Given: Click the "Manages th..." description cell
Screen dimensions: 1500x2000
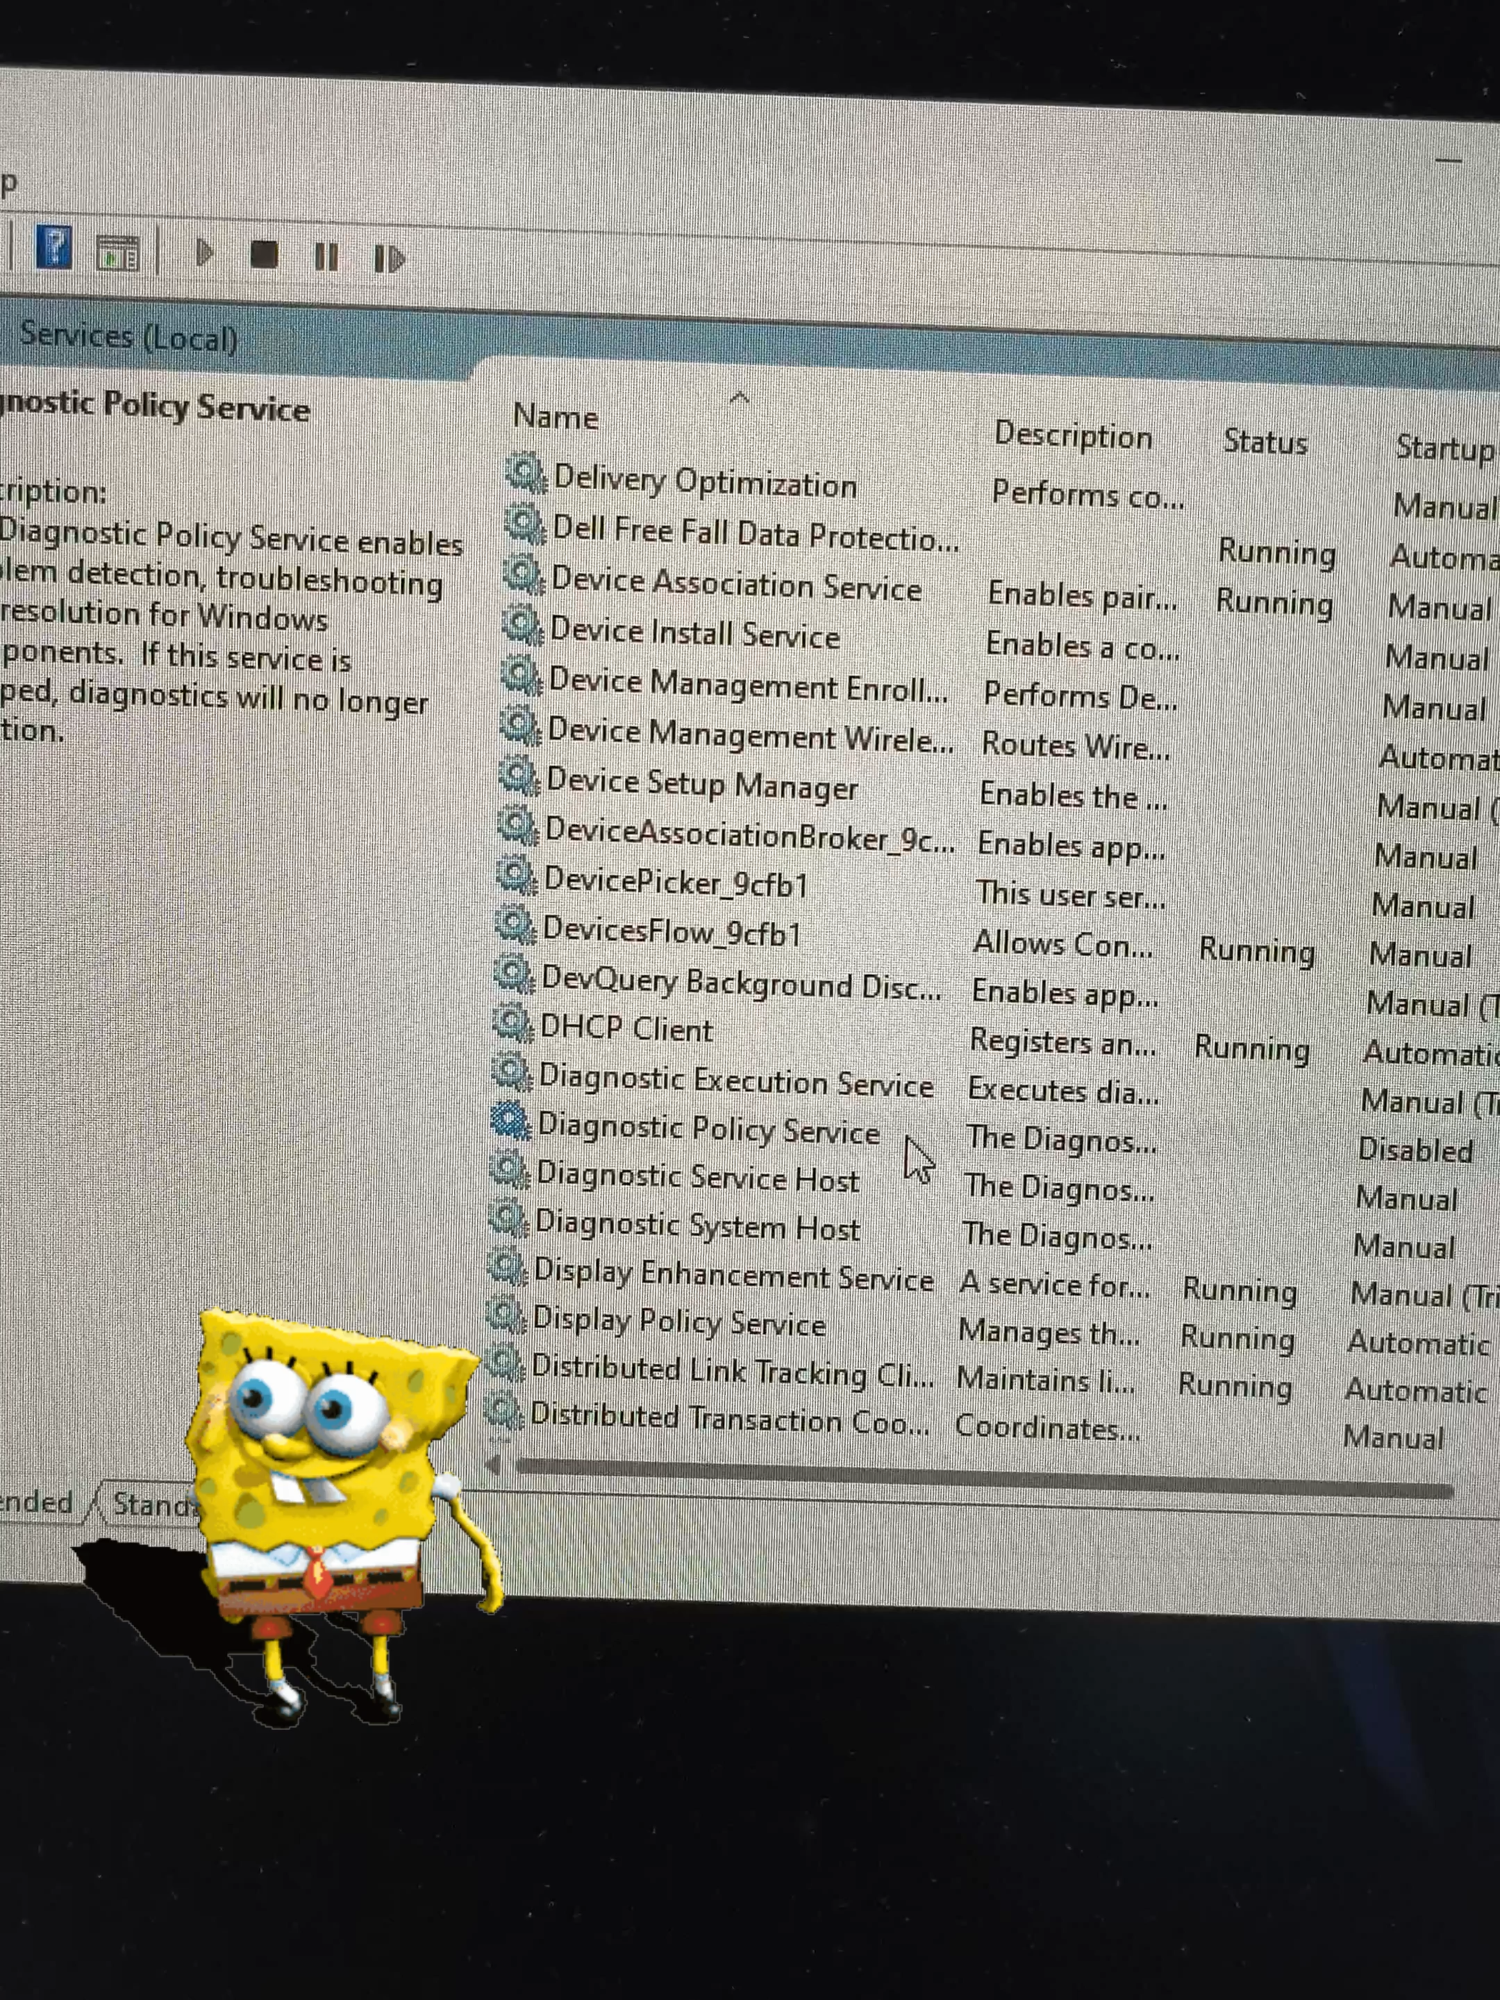Looking at the screenshot, I should 1049,1332.
